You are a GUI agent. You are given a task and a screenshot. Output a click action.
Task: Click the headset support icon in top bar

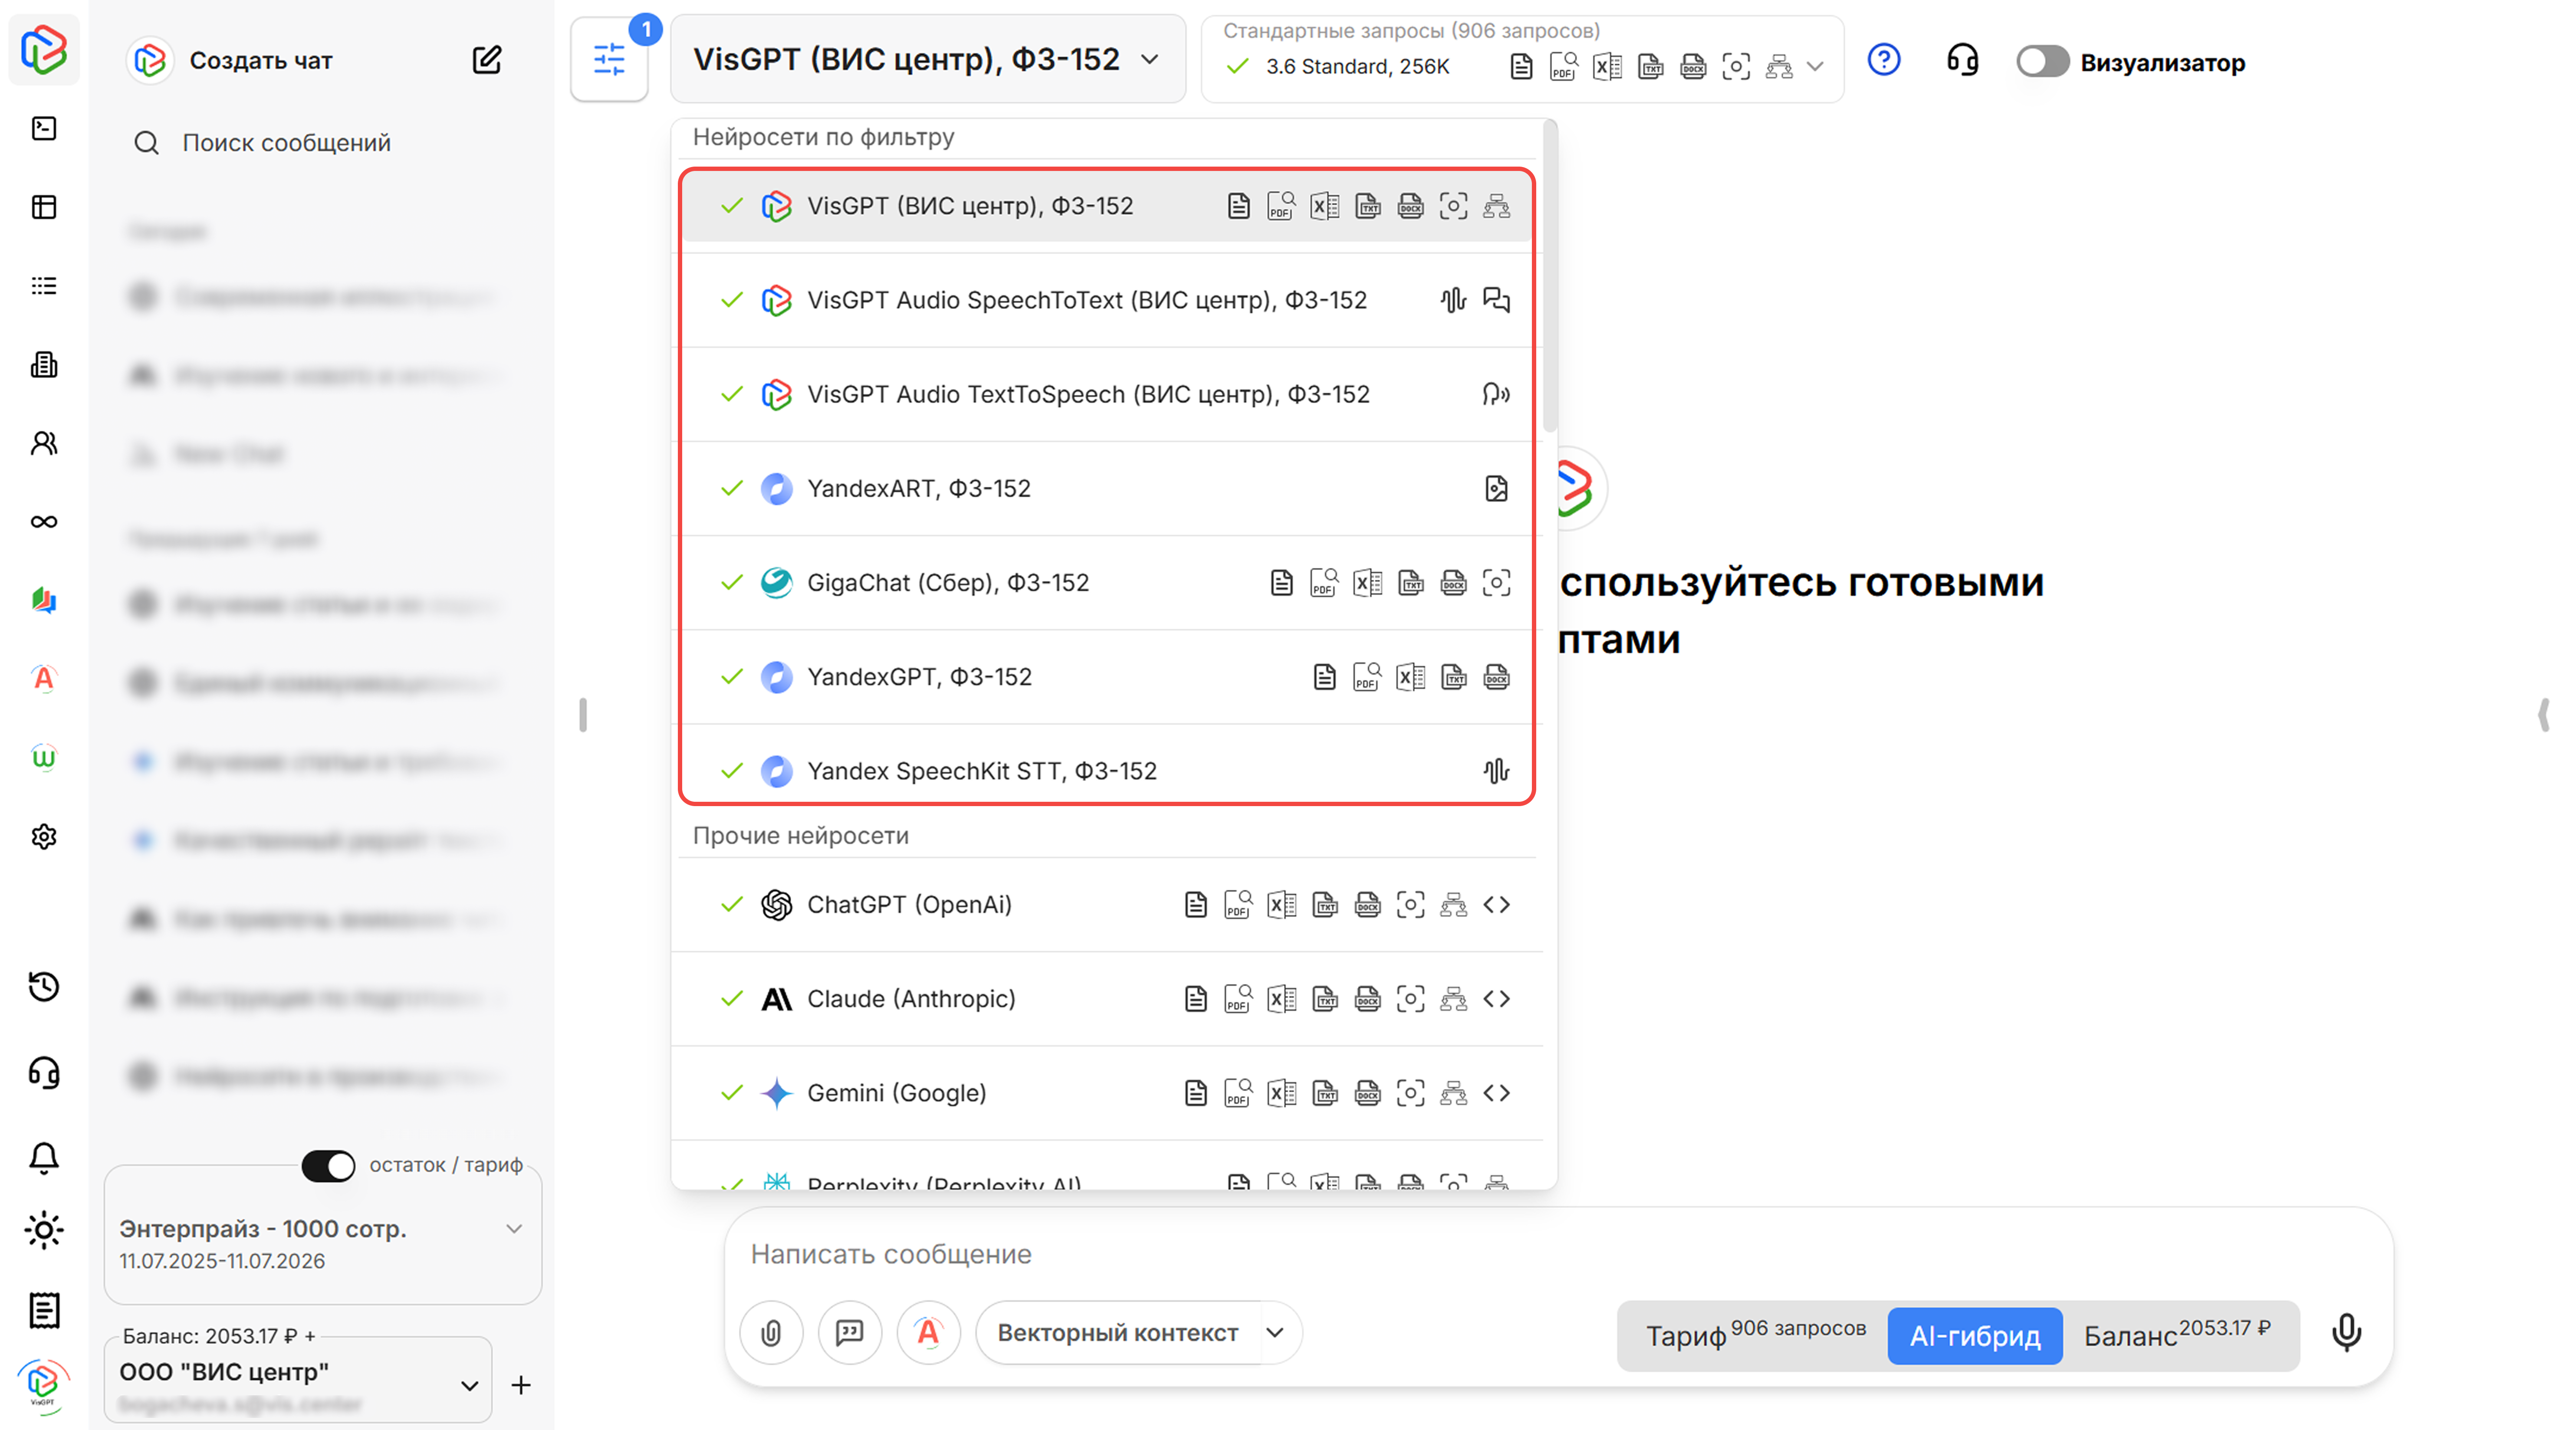click(x=1963, y=60)
